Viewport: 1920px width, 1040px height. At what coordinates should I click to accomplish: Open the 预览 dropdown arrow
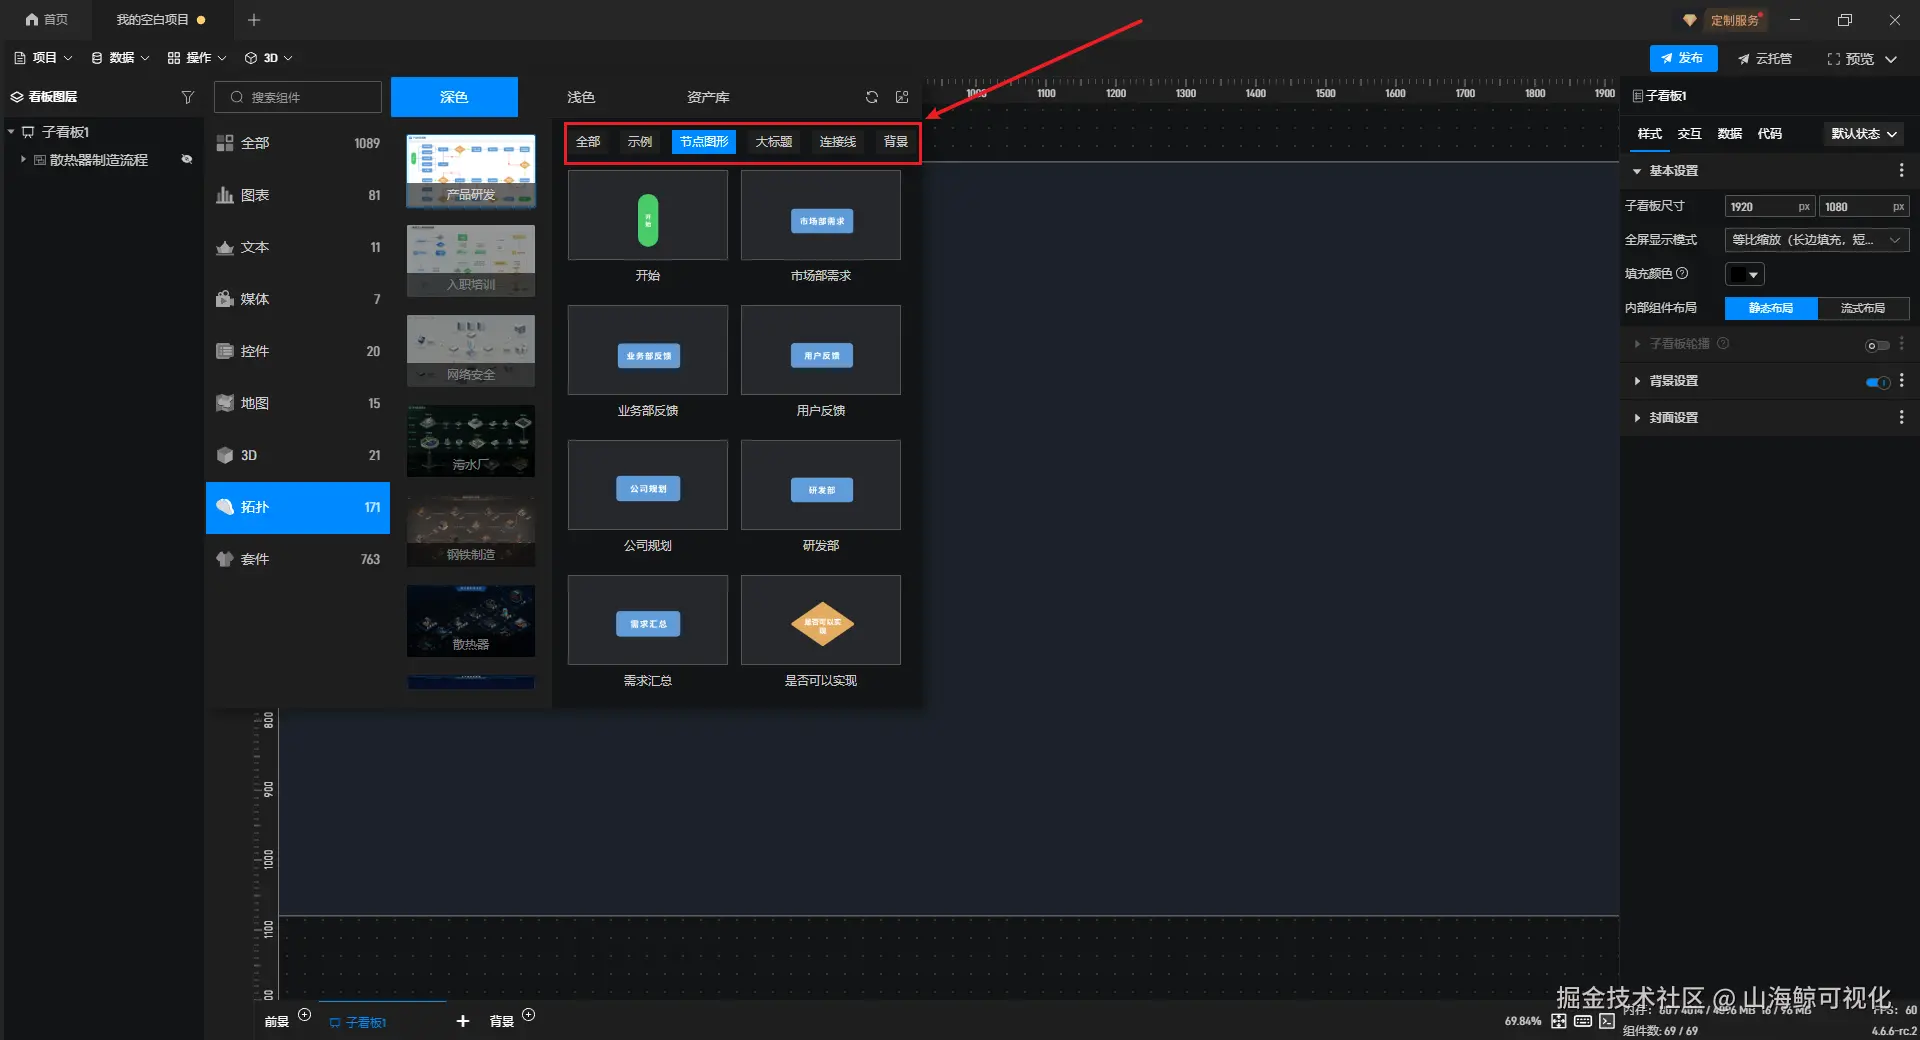click(1891, 59)
